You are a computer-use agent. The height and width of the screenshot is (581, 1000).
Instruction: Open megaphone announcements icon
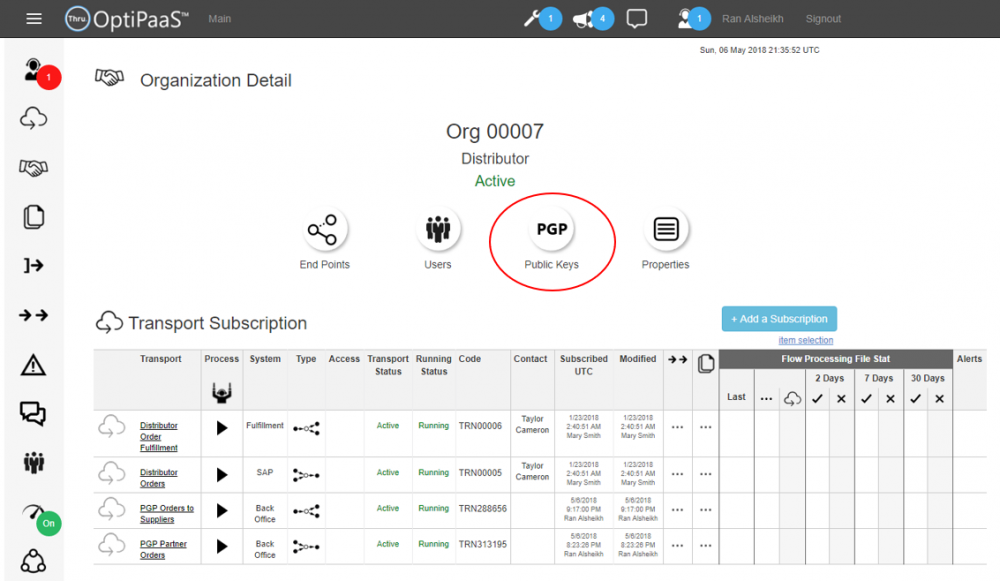582,19
